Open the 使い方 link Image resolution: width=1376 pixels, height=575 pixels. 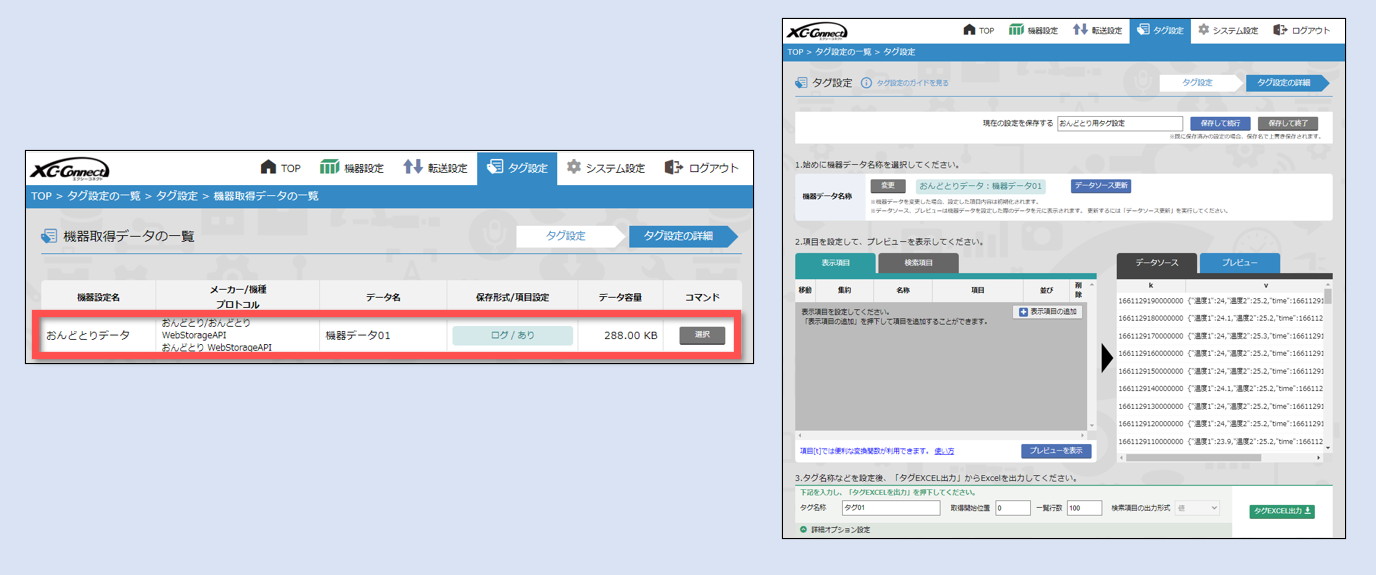(x=944, y=451)
